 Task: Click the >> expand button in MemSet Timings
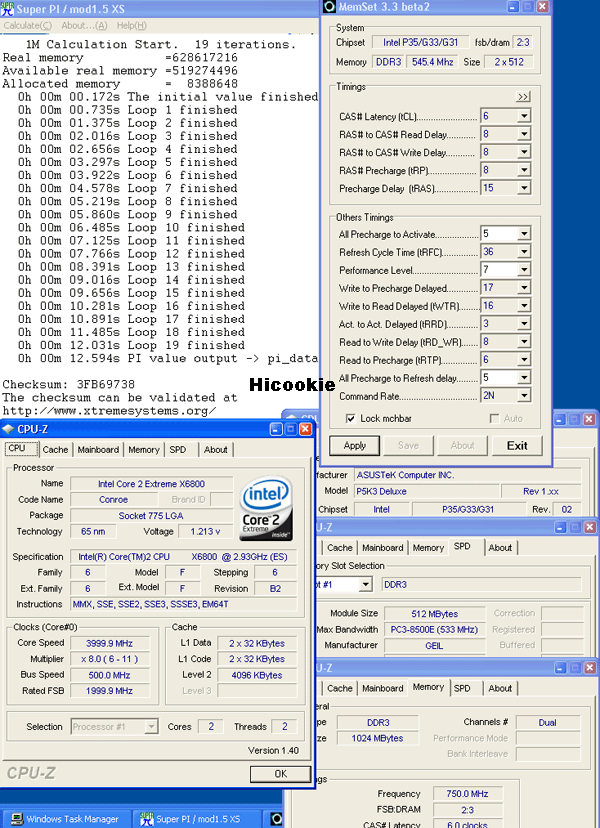523,97
